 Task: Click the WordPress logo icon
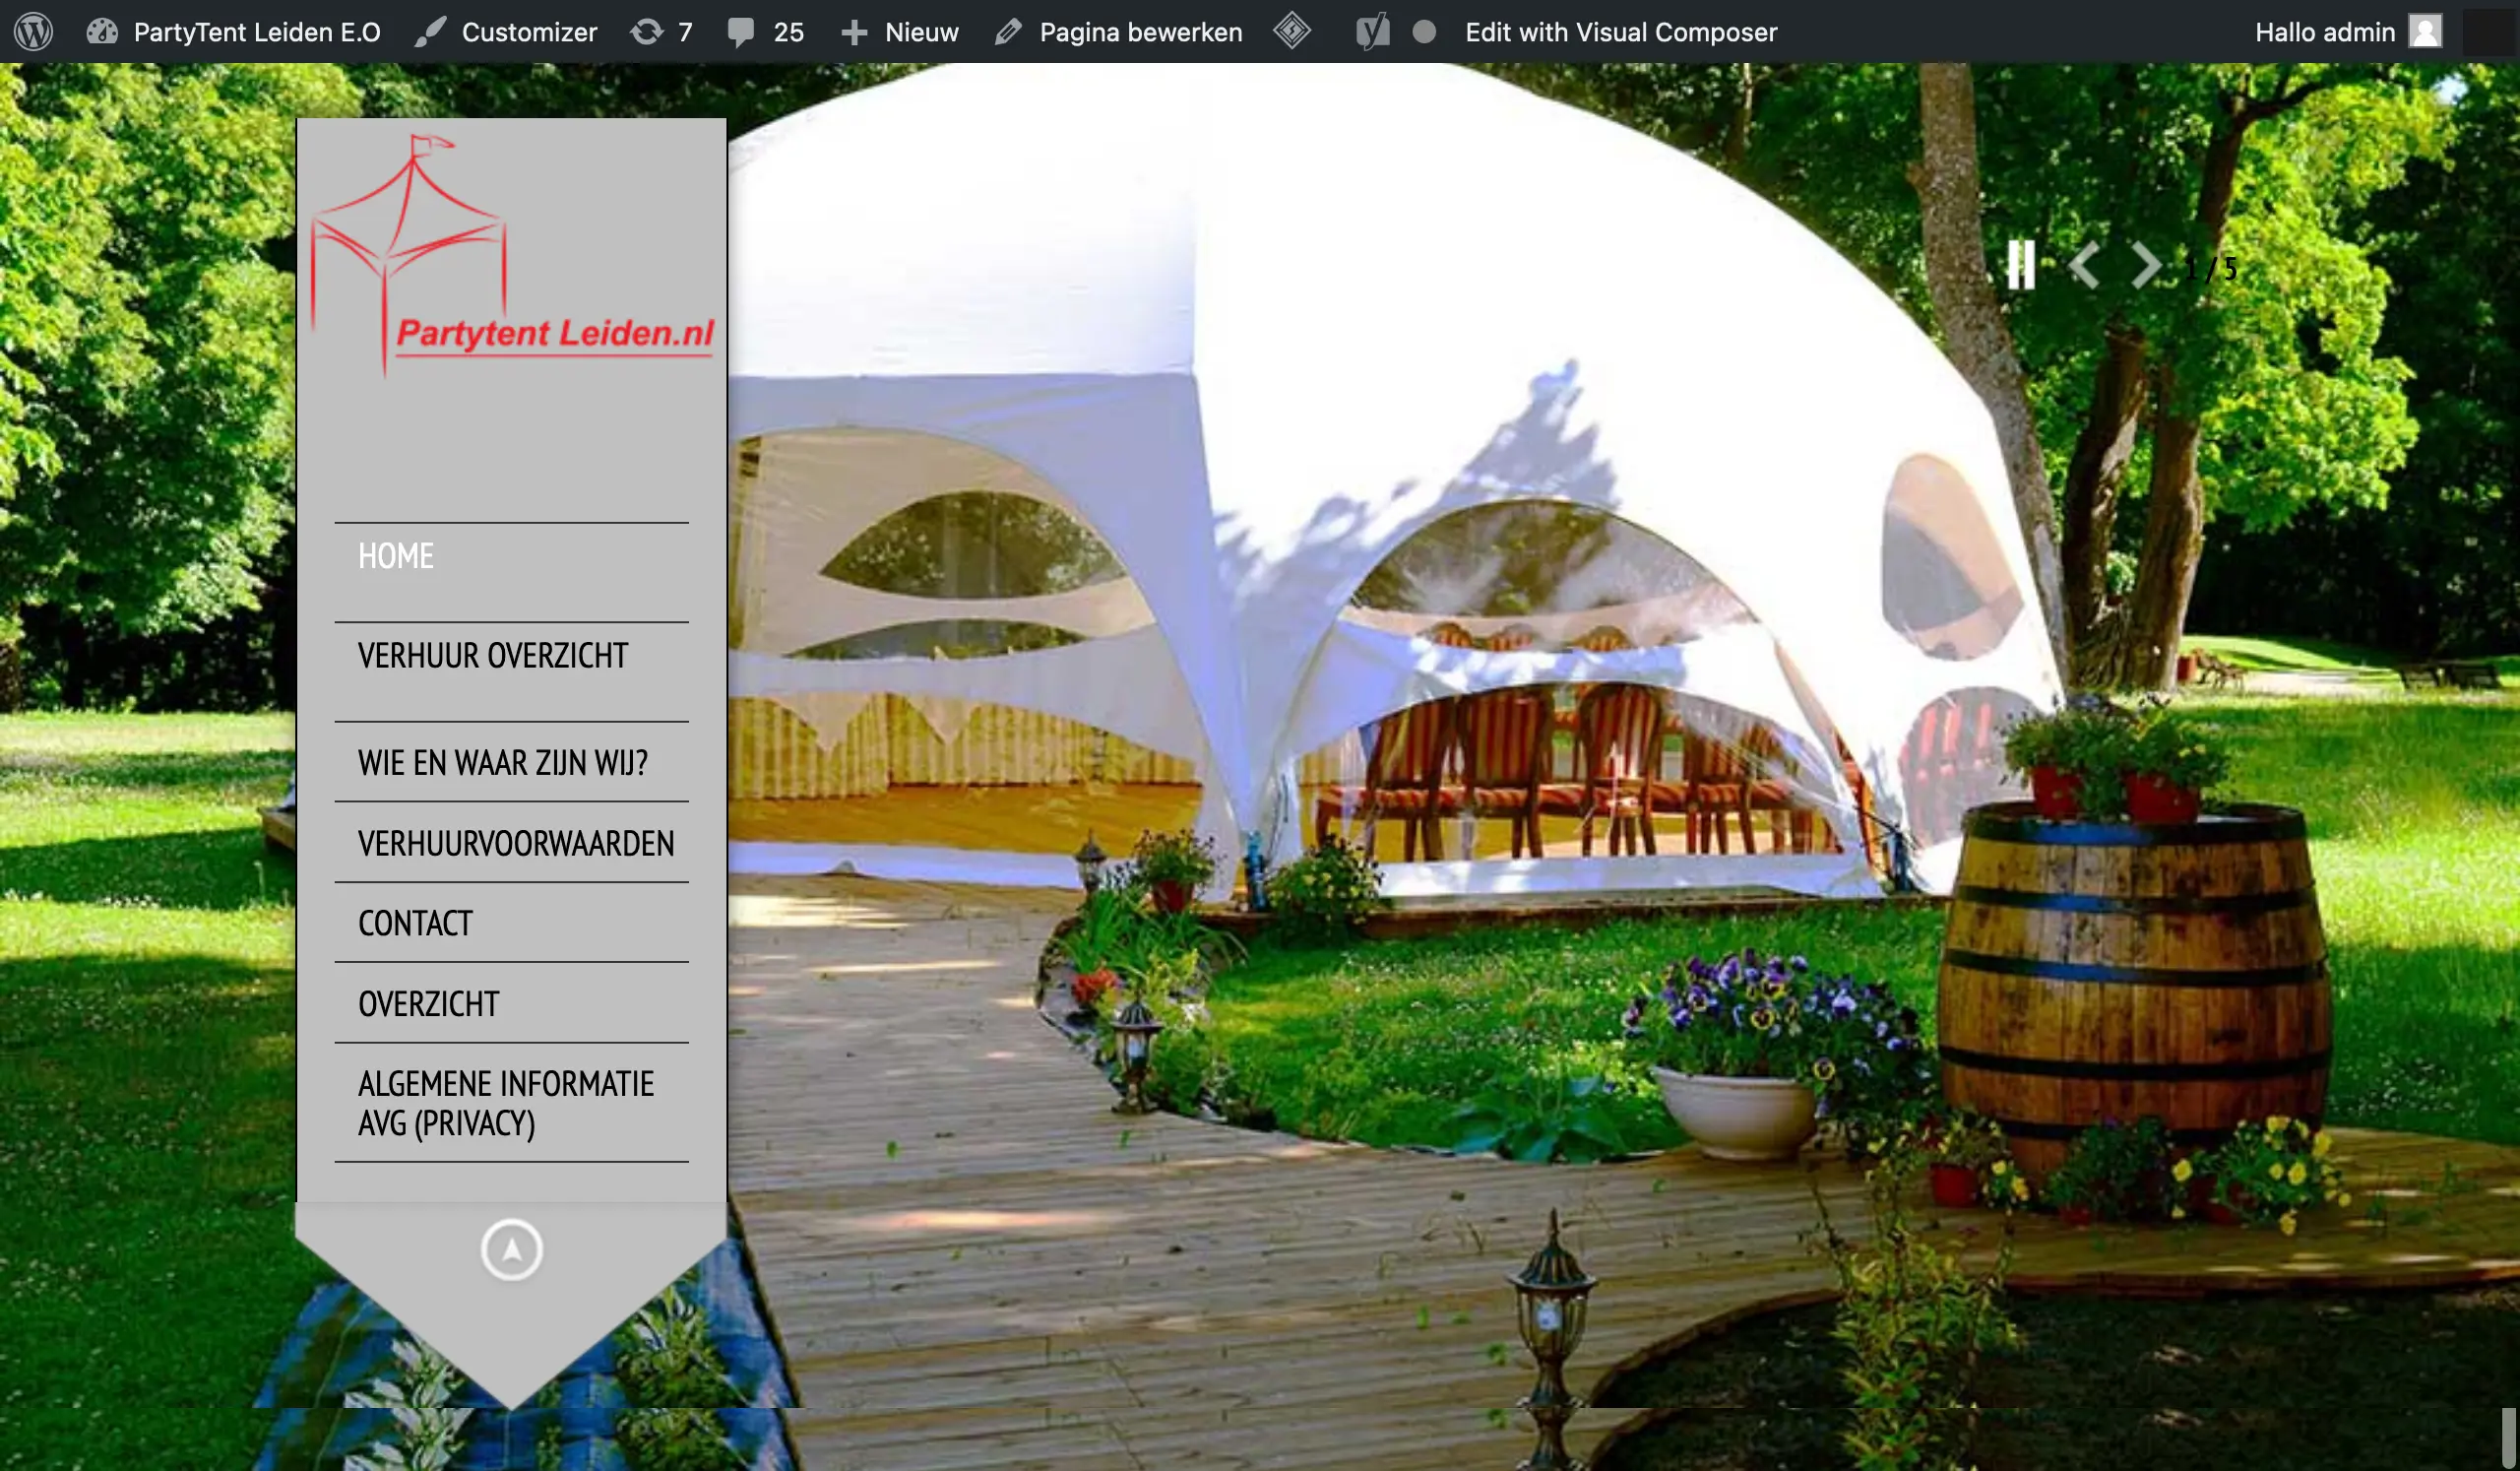click(x=33, y=32)
